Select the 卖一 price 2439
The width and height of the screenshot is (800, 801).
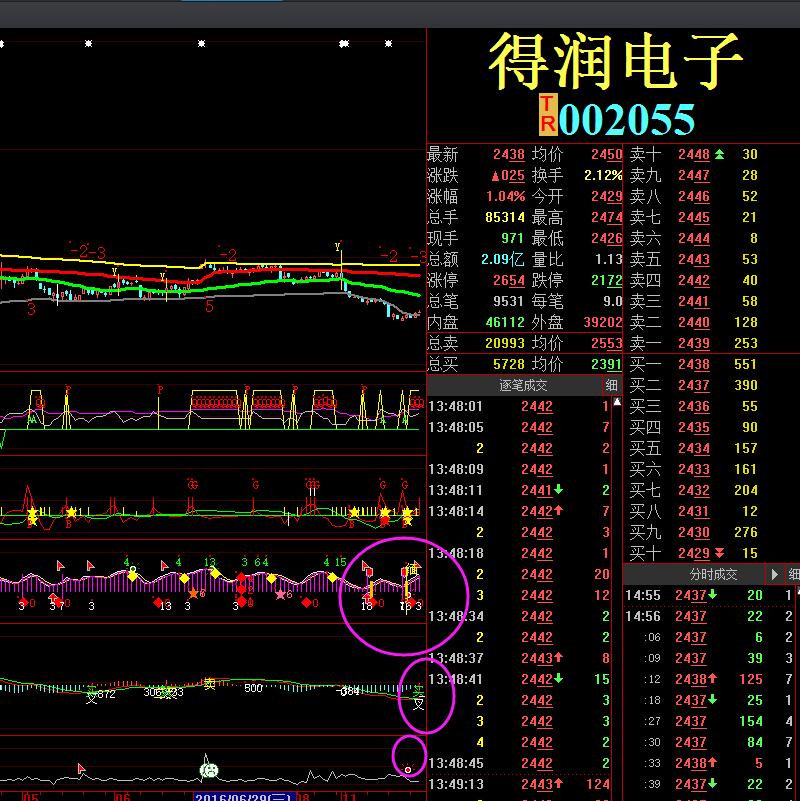point(694,343)
